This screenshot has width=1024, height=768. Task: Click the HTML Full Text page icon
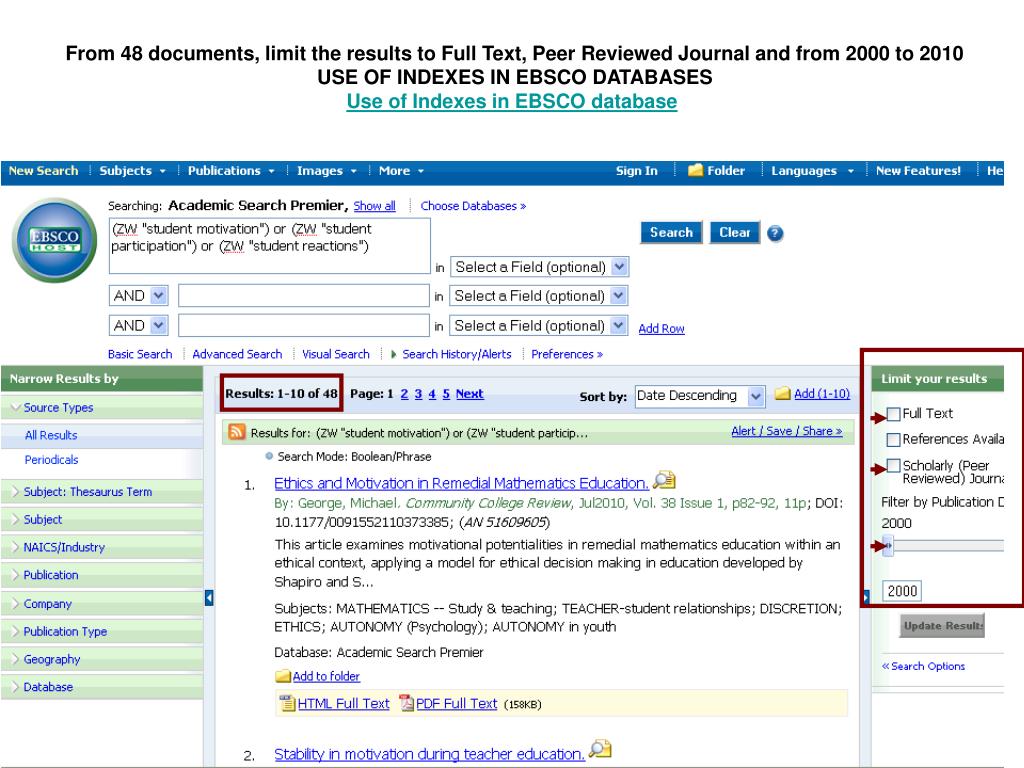click(x=287, y=703)
